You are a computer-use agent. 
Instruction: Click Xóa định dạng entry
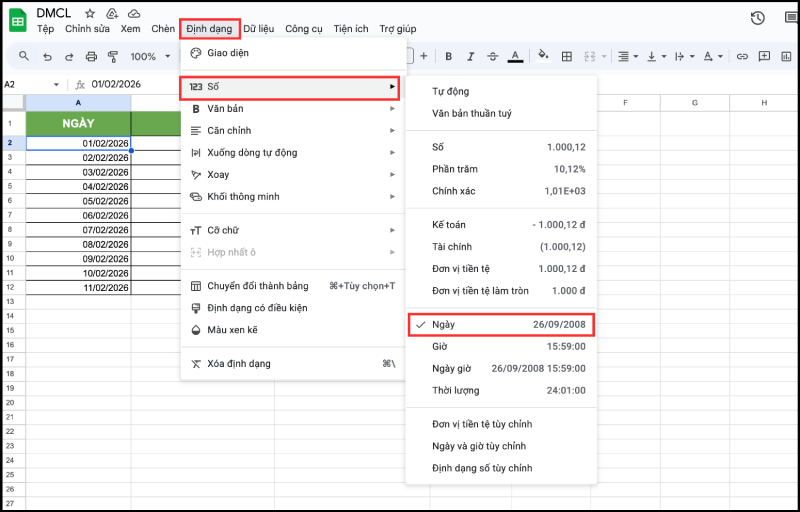pos(293,364)
